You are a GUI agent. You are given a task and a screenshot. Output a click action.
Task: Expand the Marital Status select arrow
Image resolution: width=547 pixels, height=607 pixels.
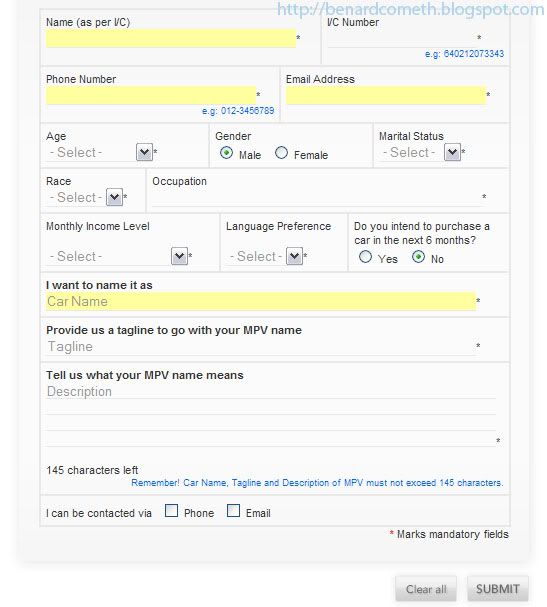(452, 152)
